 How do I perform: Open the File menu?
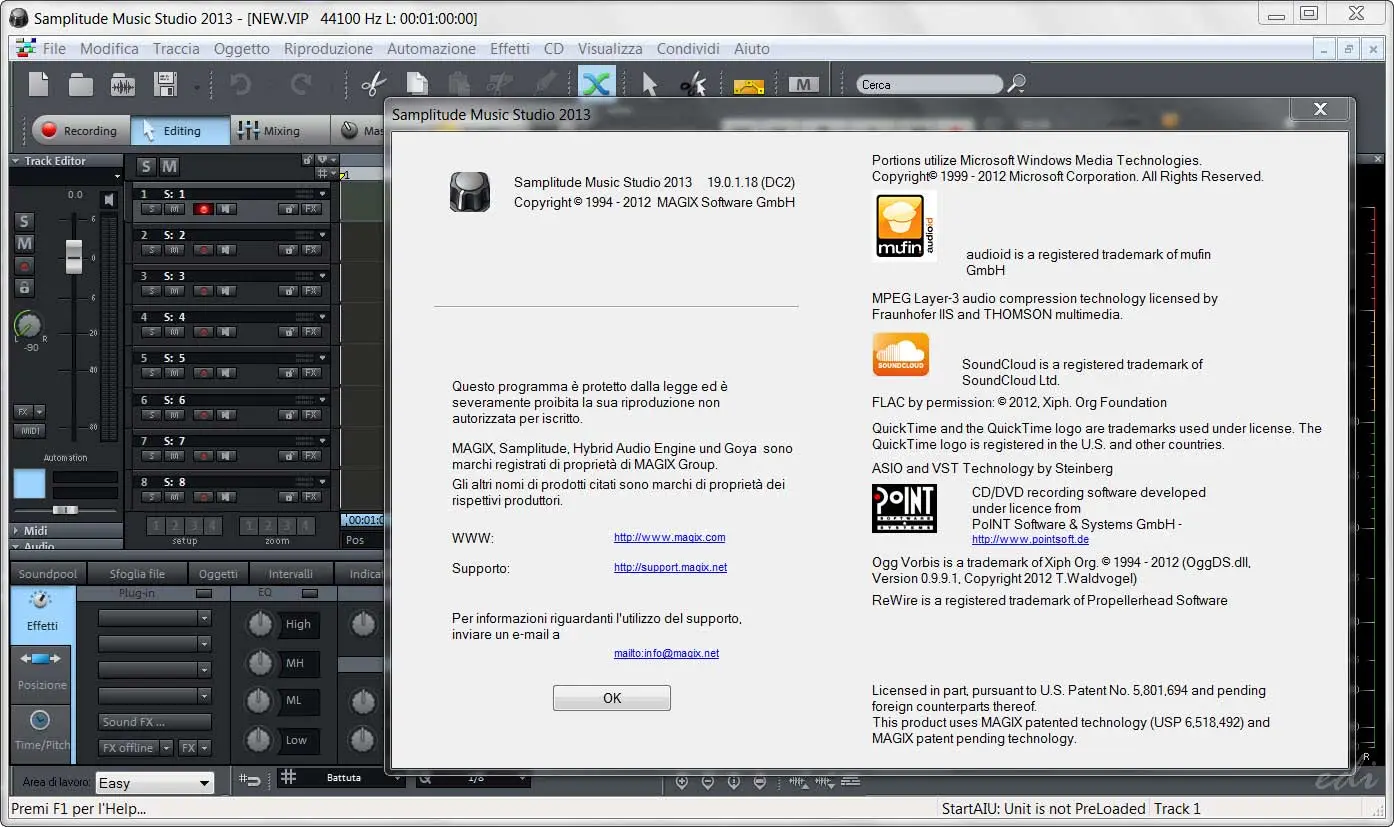pos(54,48)
